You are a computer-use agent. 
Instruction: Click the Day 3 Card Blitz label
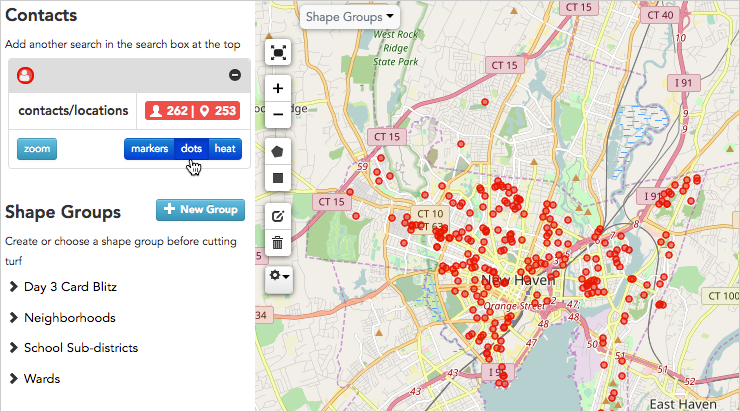pos(70,287)
